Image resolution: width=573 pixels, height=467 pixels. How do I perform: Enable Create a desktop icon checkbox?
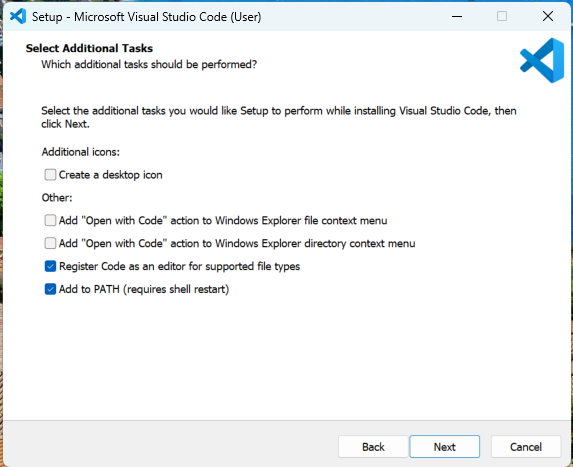click(x=50, y=175)
